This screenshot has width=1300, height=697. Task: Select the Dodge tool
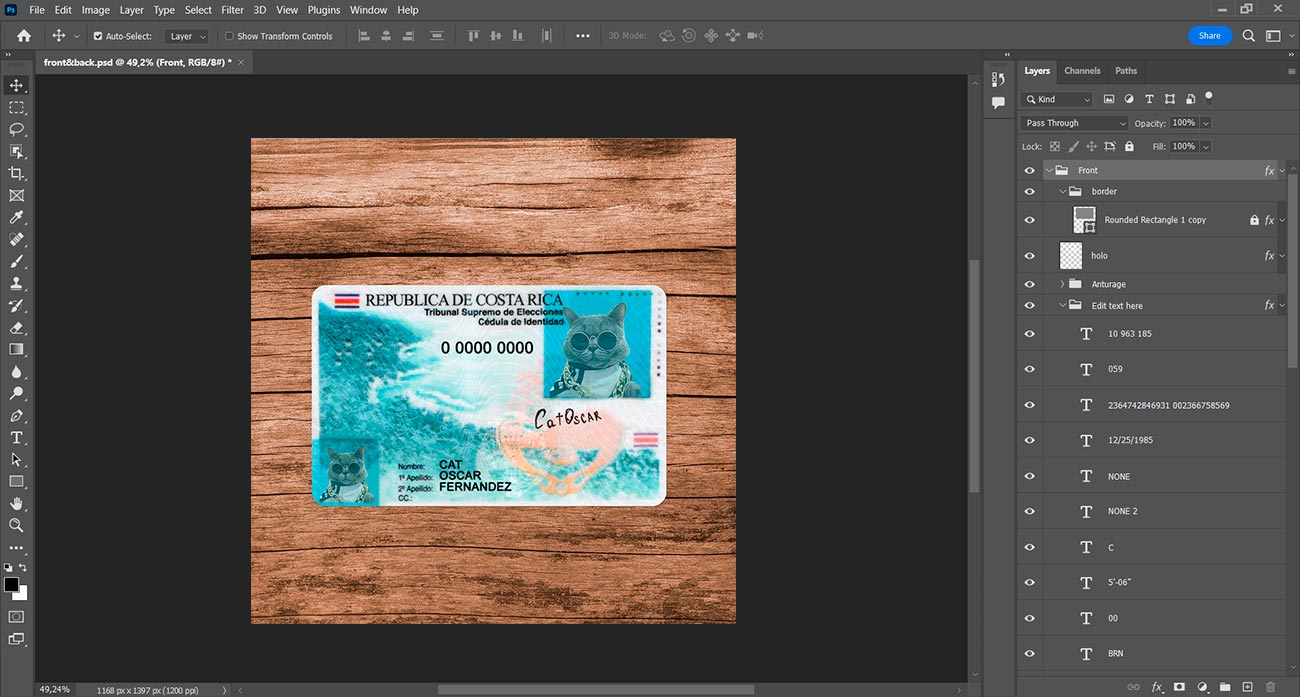(16, 393)
